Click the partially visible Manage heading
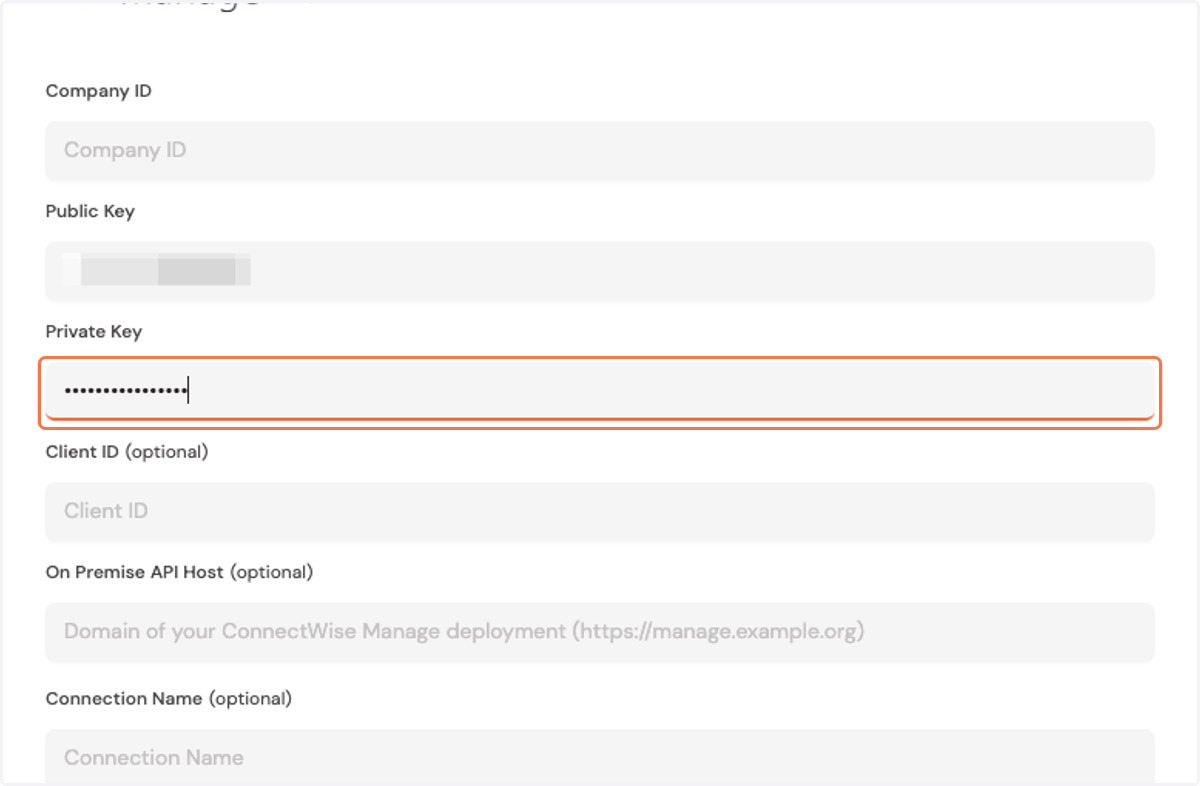 click(190, 5)
